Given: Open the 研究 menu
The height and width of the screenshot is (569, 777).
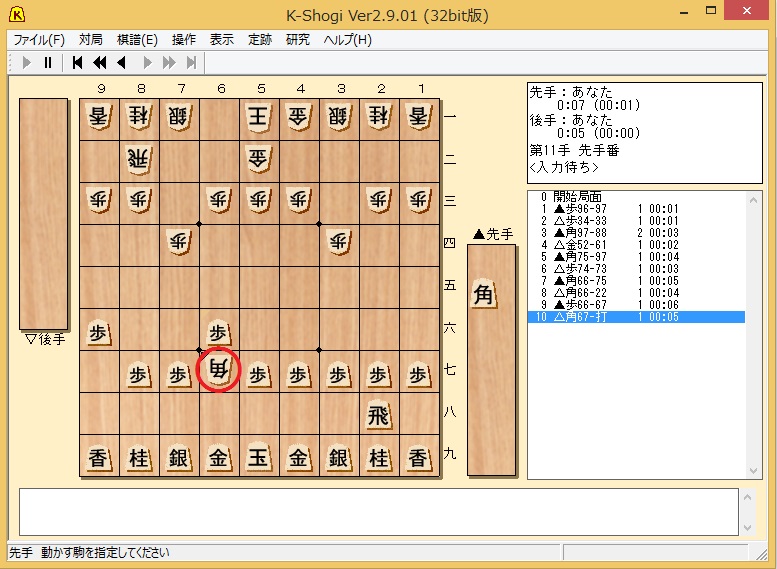Looking at the screenshot, I should click(x=298, y=40).
